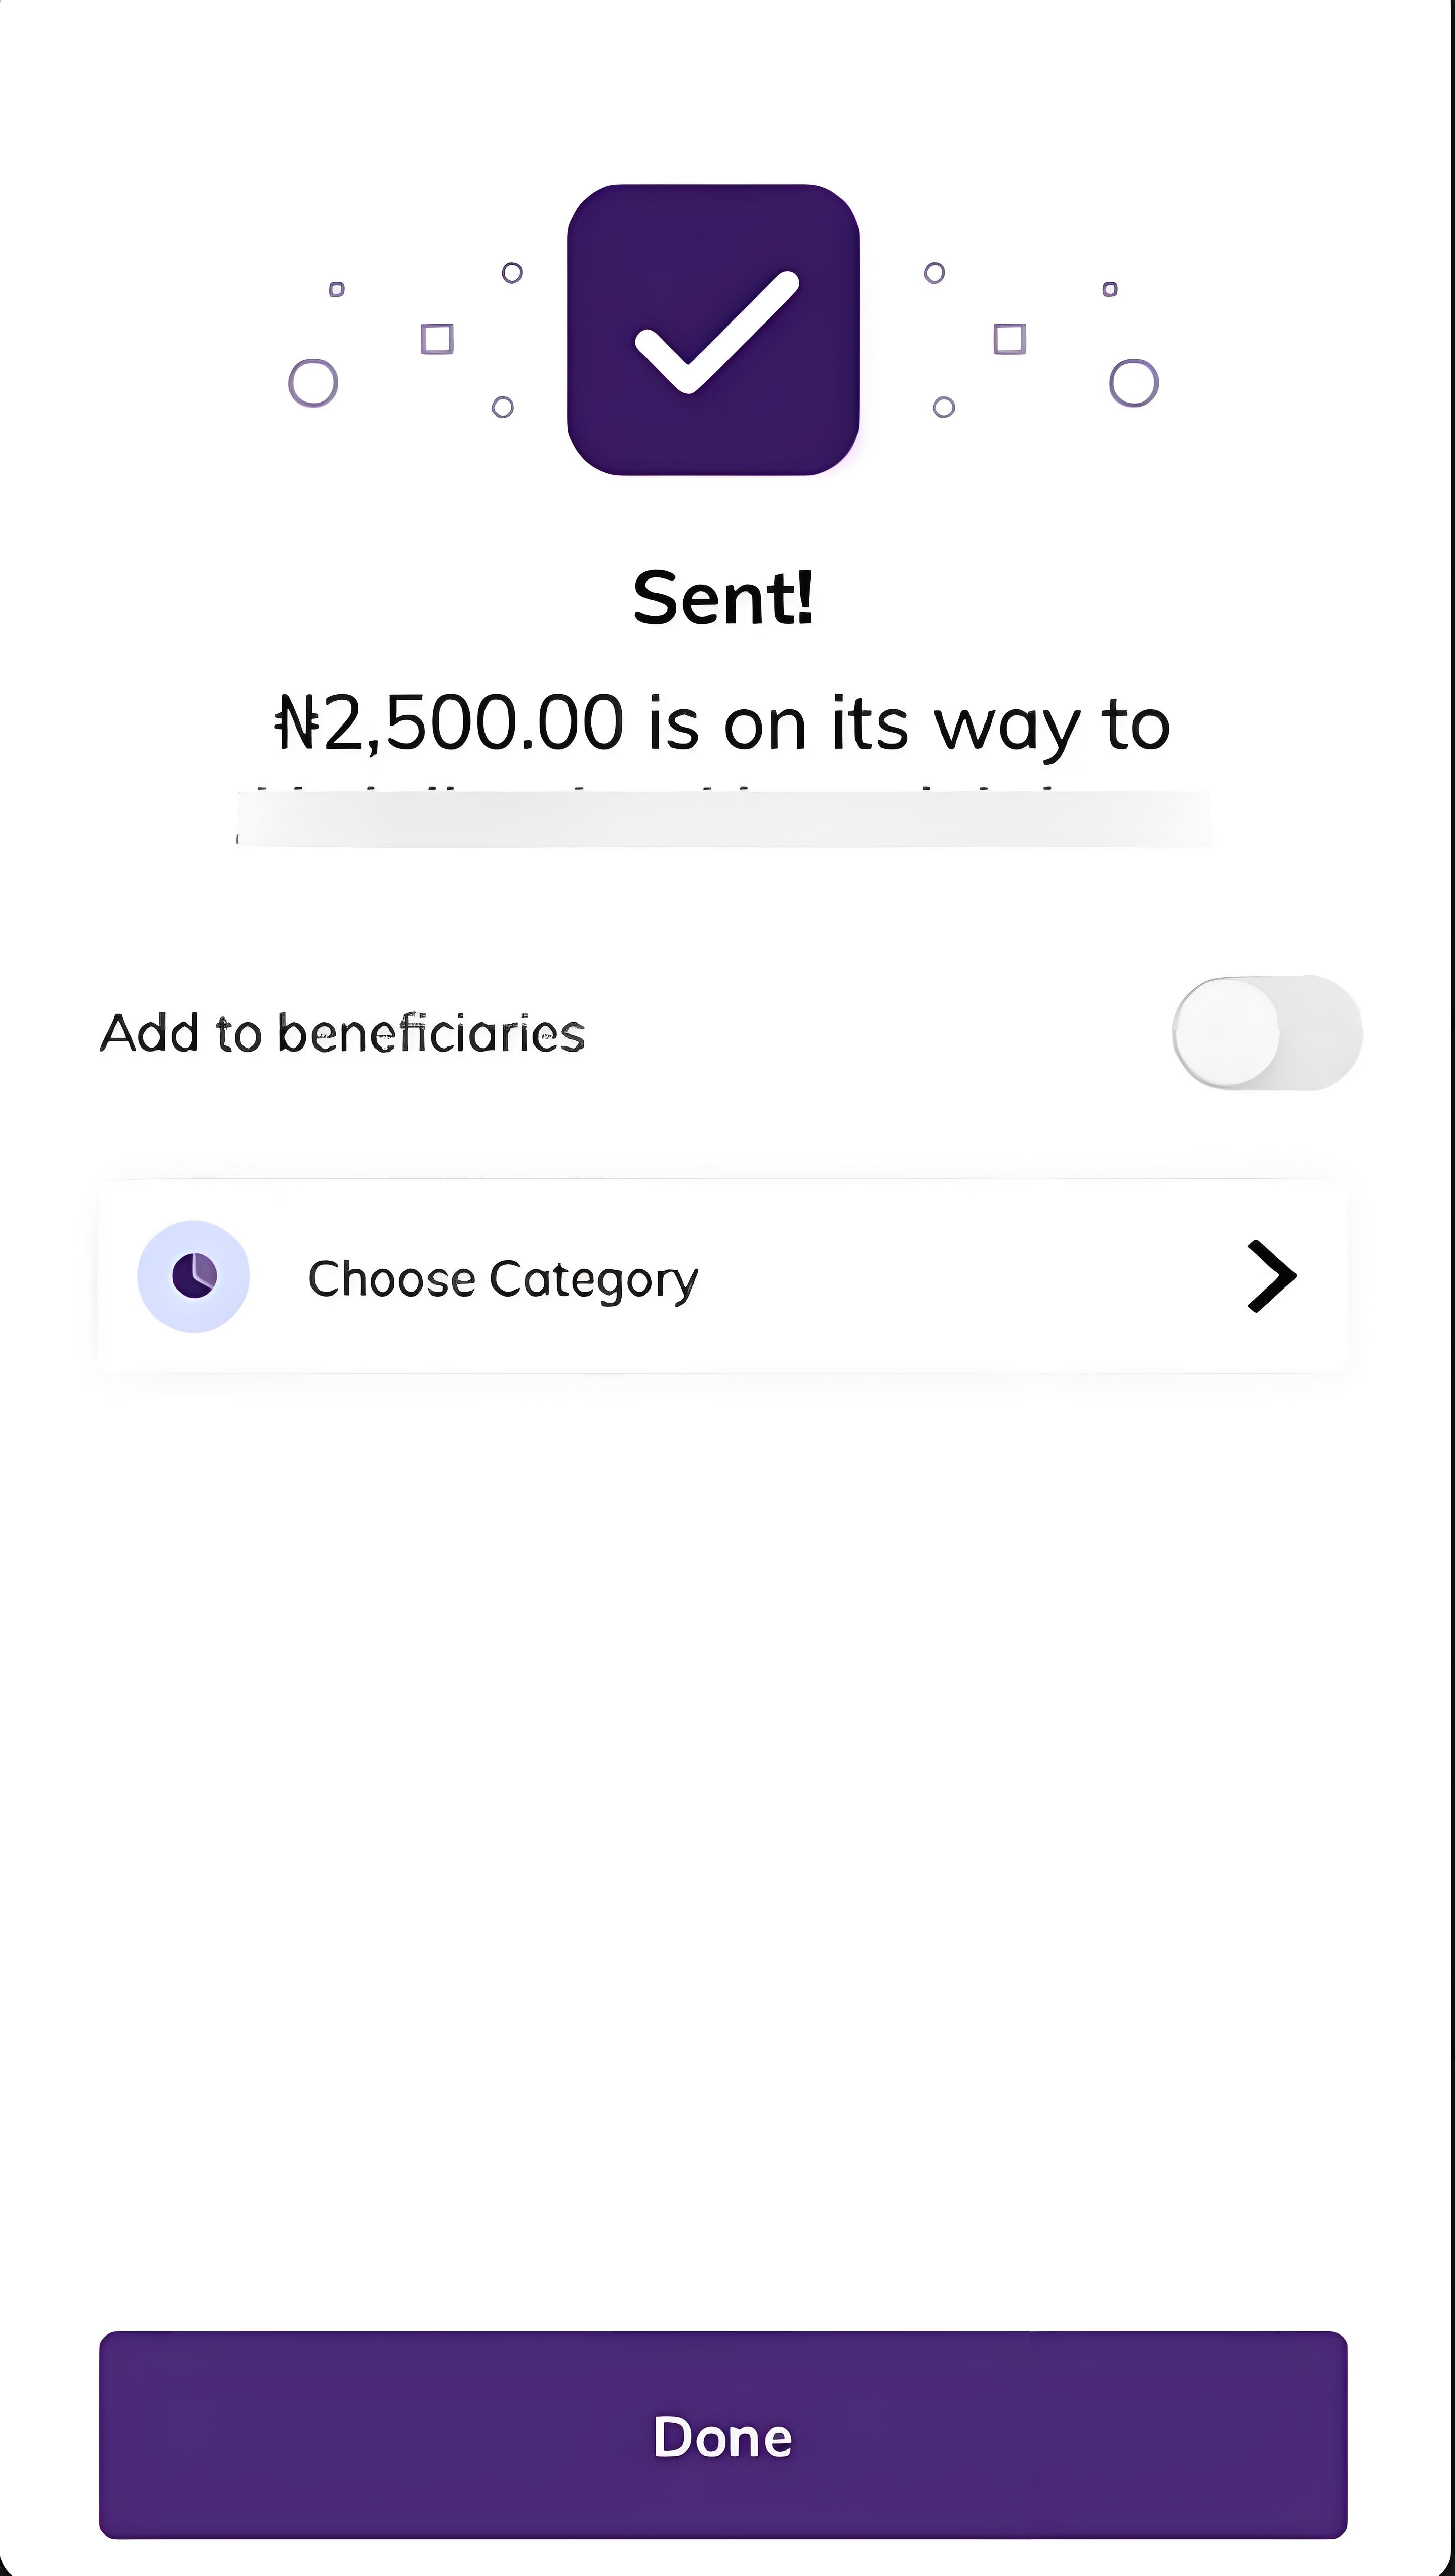
Task: Click the large hollow circle right of checkmark
Action: [1134, 383]
